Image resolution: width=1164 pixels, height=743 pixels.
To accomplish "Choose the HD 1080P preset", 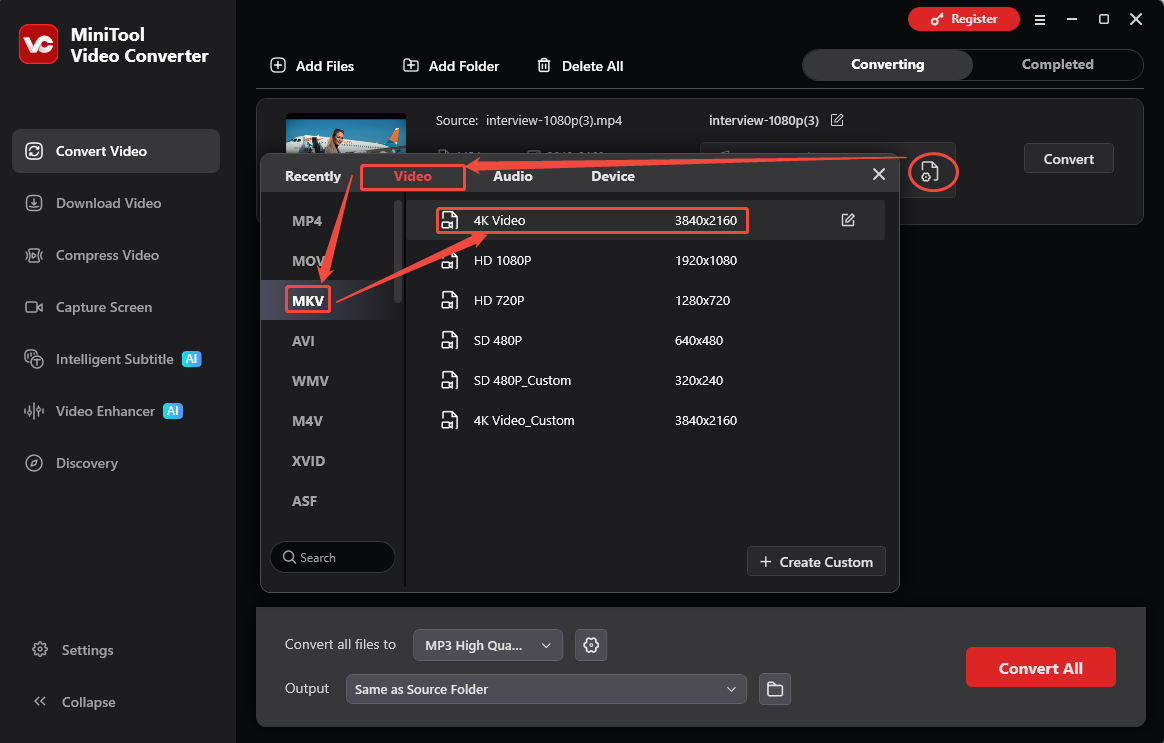I will 645,261.
